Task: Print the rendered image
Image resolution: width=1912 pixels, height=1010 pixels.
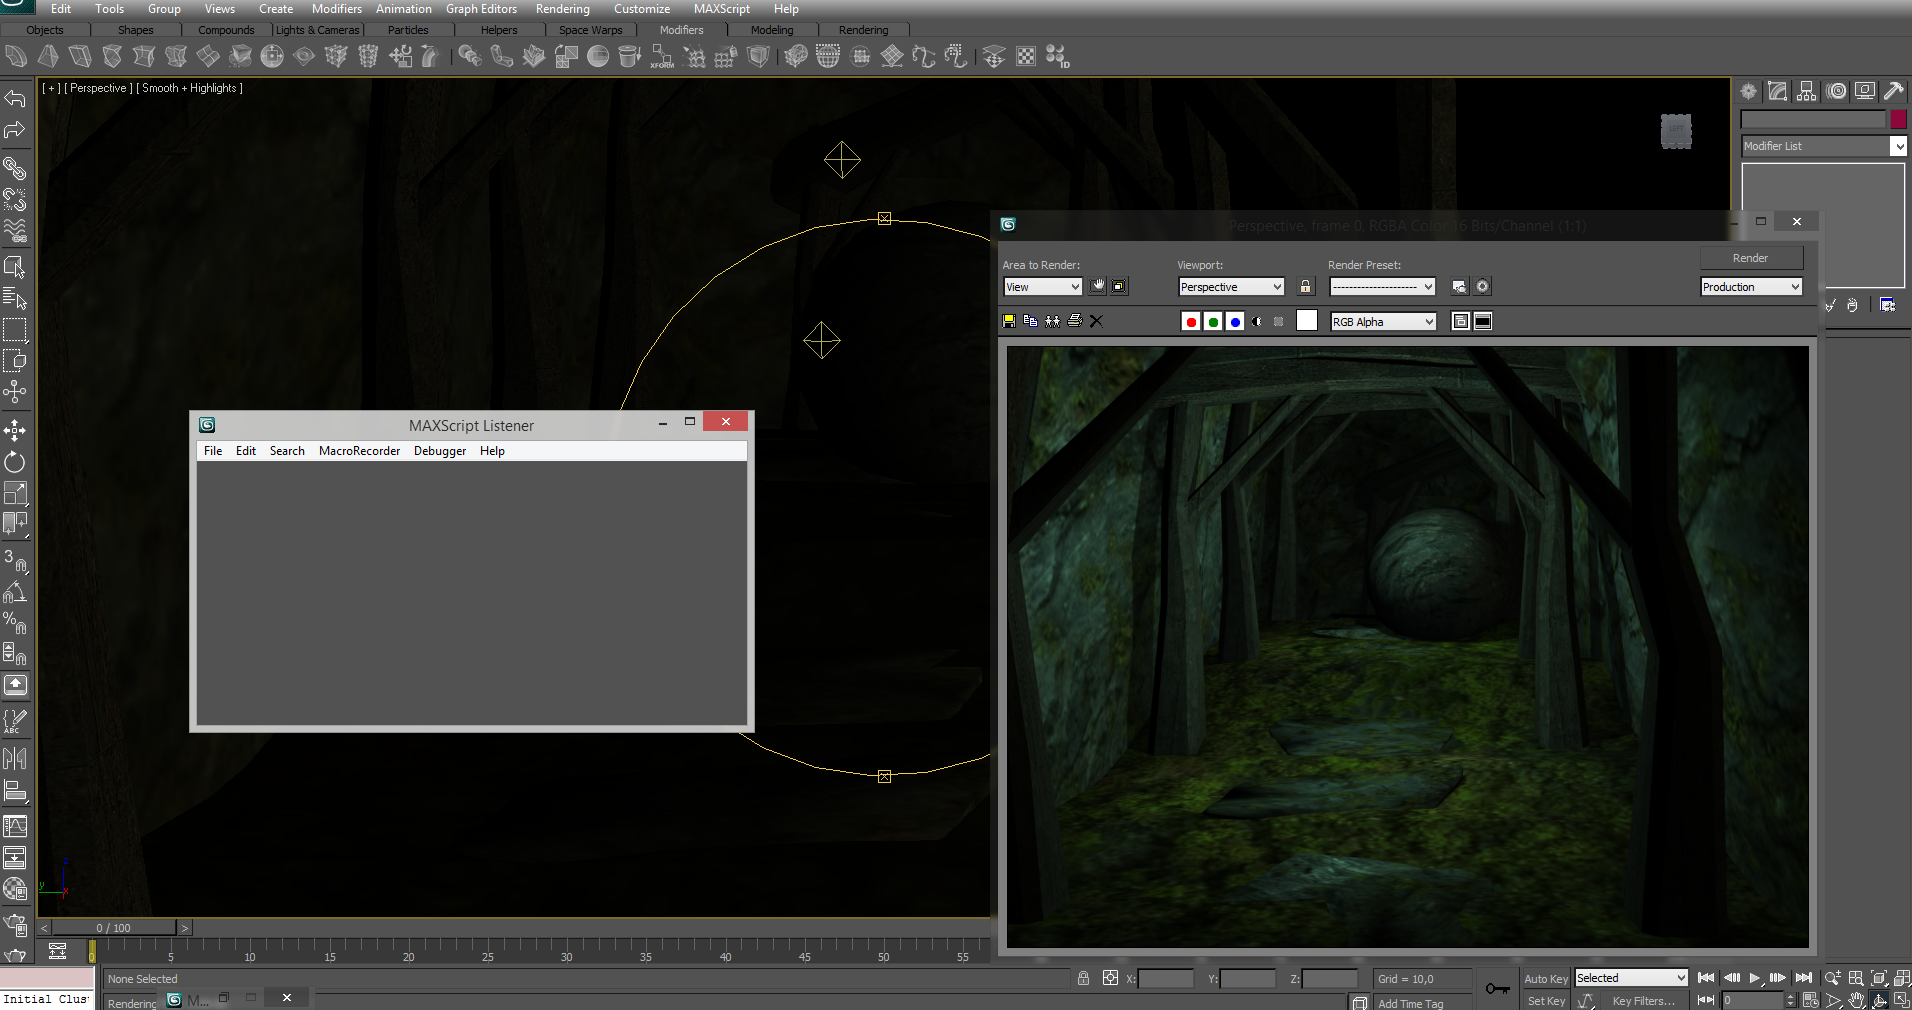Action: point(1075,321)
